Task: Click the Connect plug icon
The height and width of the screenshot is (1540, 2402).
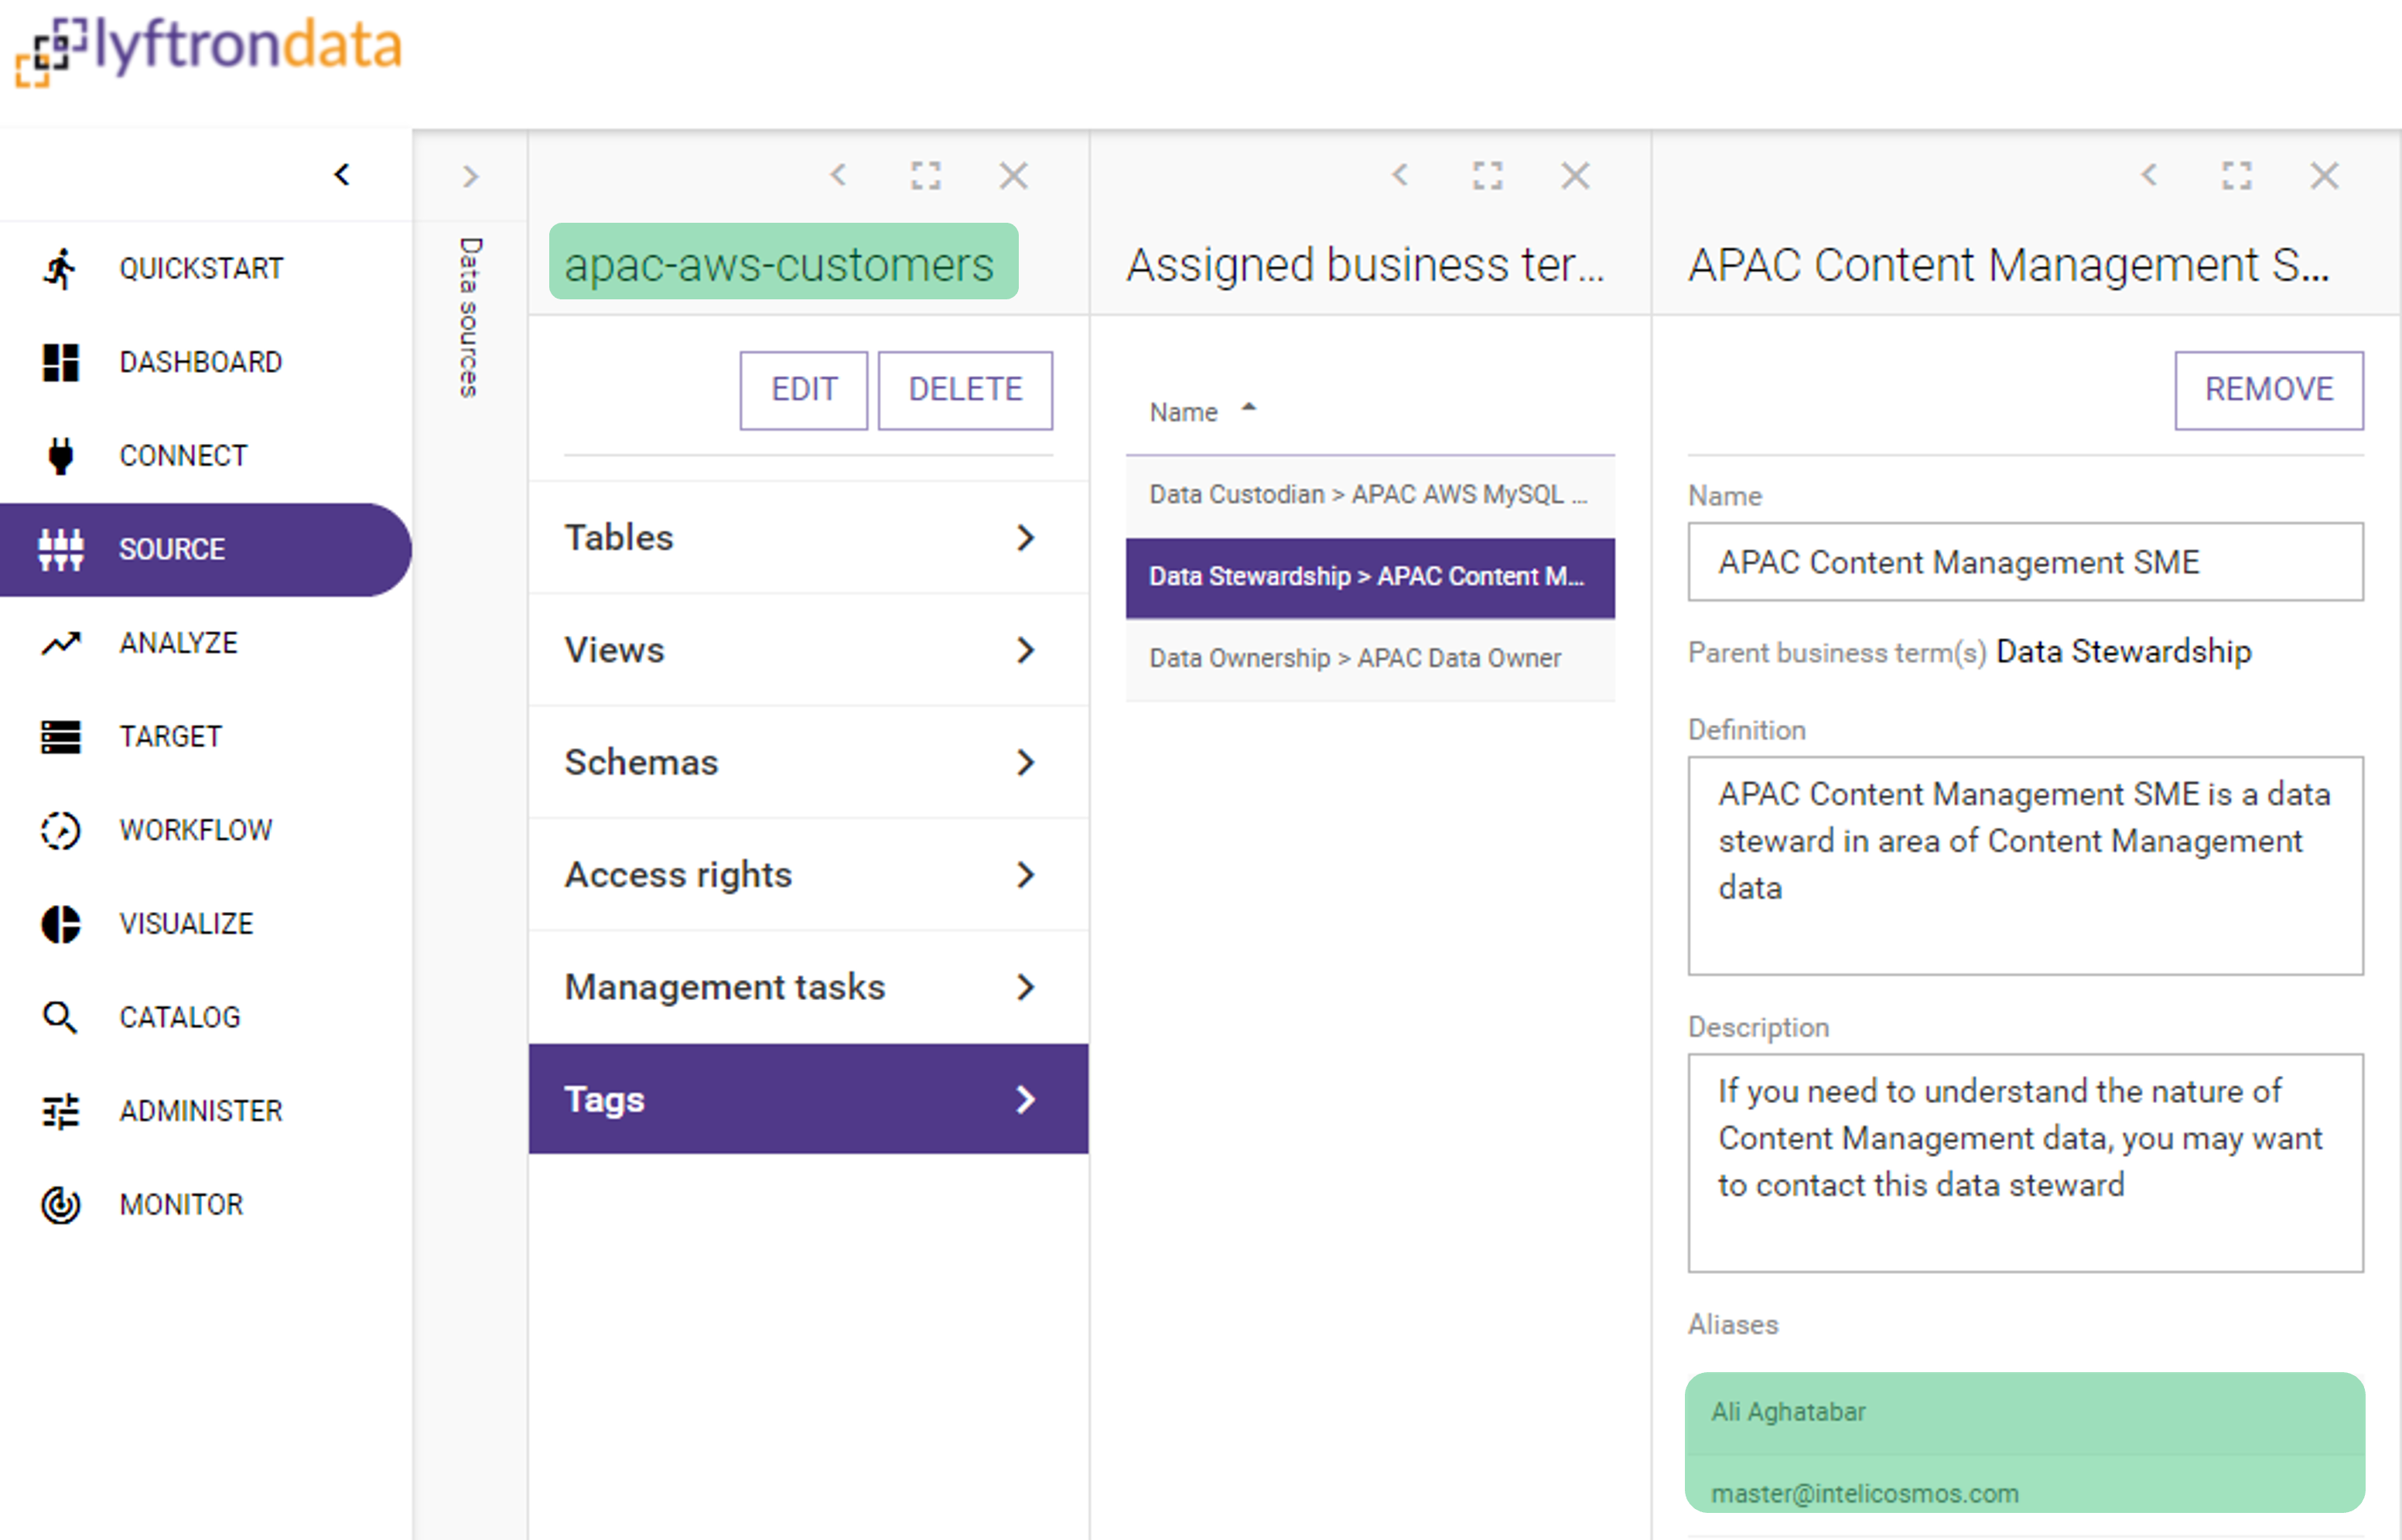Action: point(60,456)
